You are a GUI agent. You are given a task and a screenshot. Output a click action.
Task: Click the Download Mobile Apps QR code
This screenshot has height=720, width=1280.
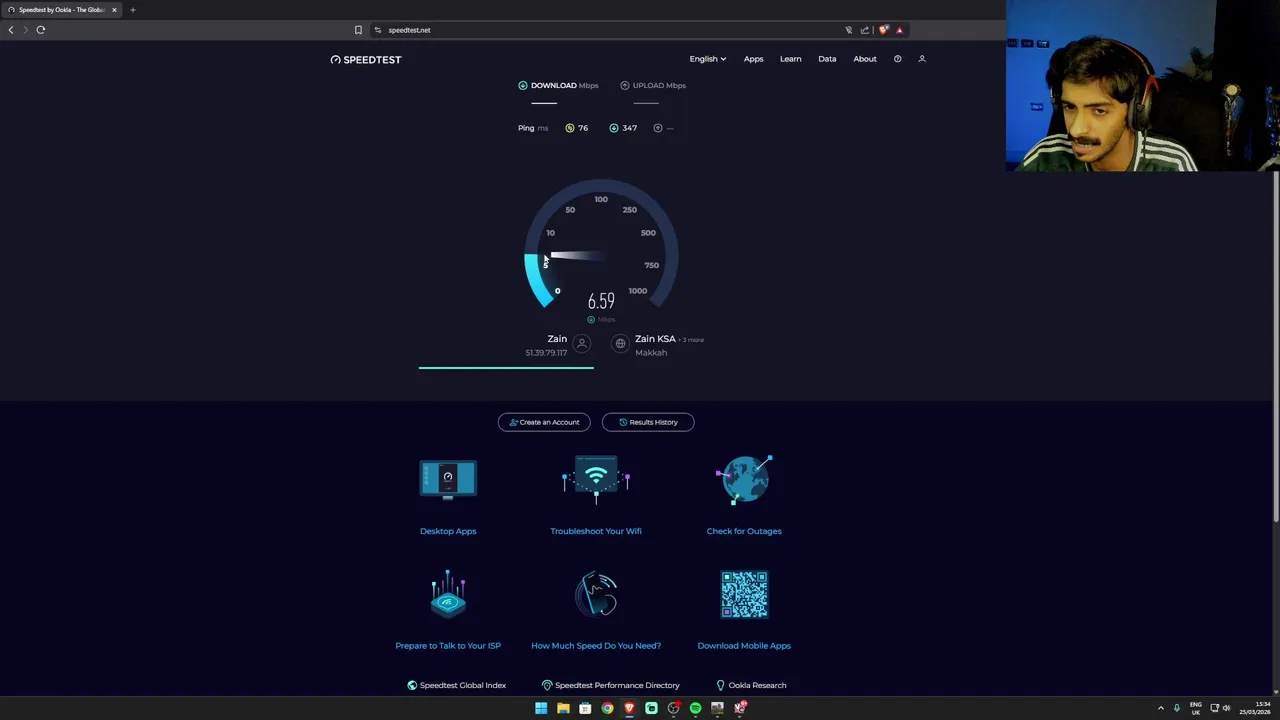(744, 595)
